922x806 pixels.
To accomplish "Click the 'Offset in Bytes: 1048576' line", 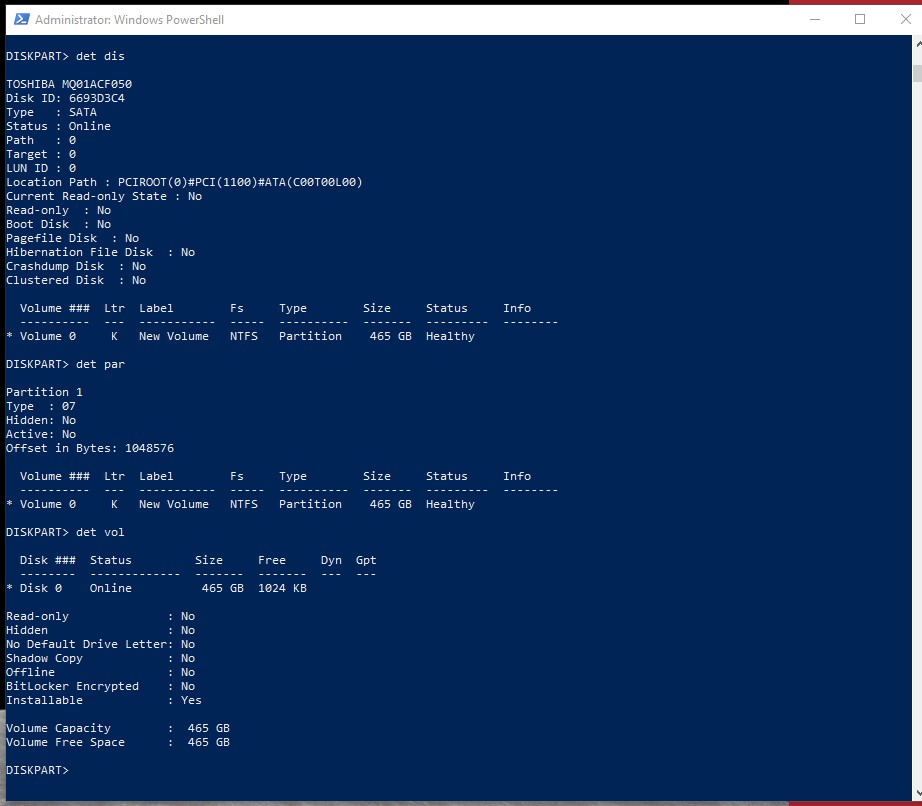I will pyautogui.click(x=90, y=448).
